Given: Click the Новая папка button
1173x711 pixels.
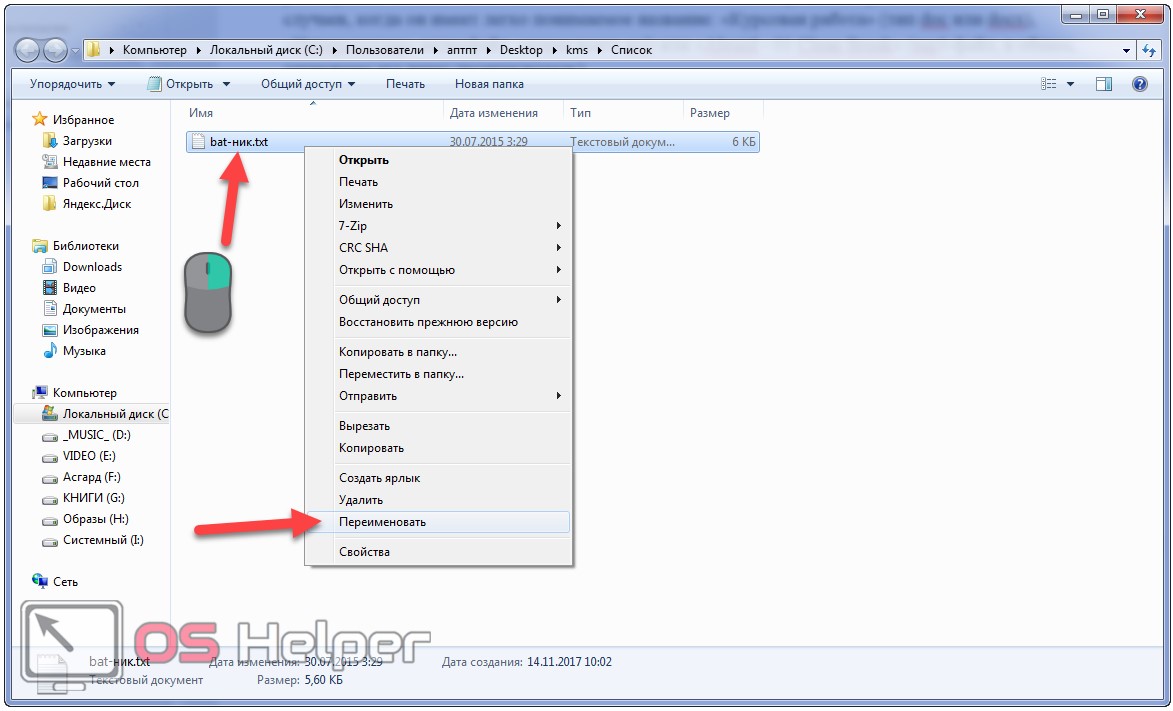Looking at the screenshot, I should (x=489, y=84).
